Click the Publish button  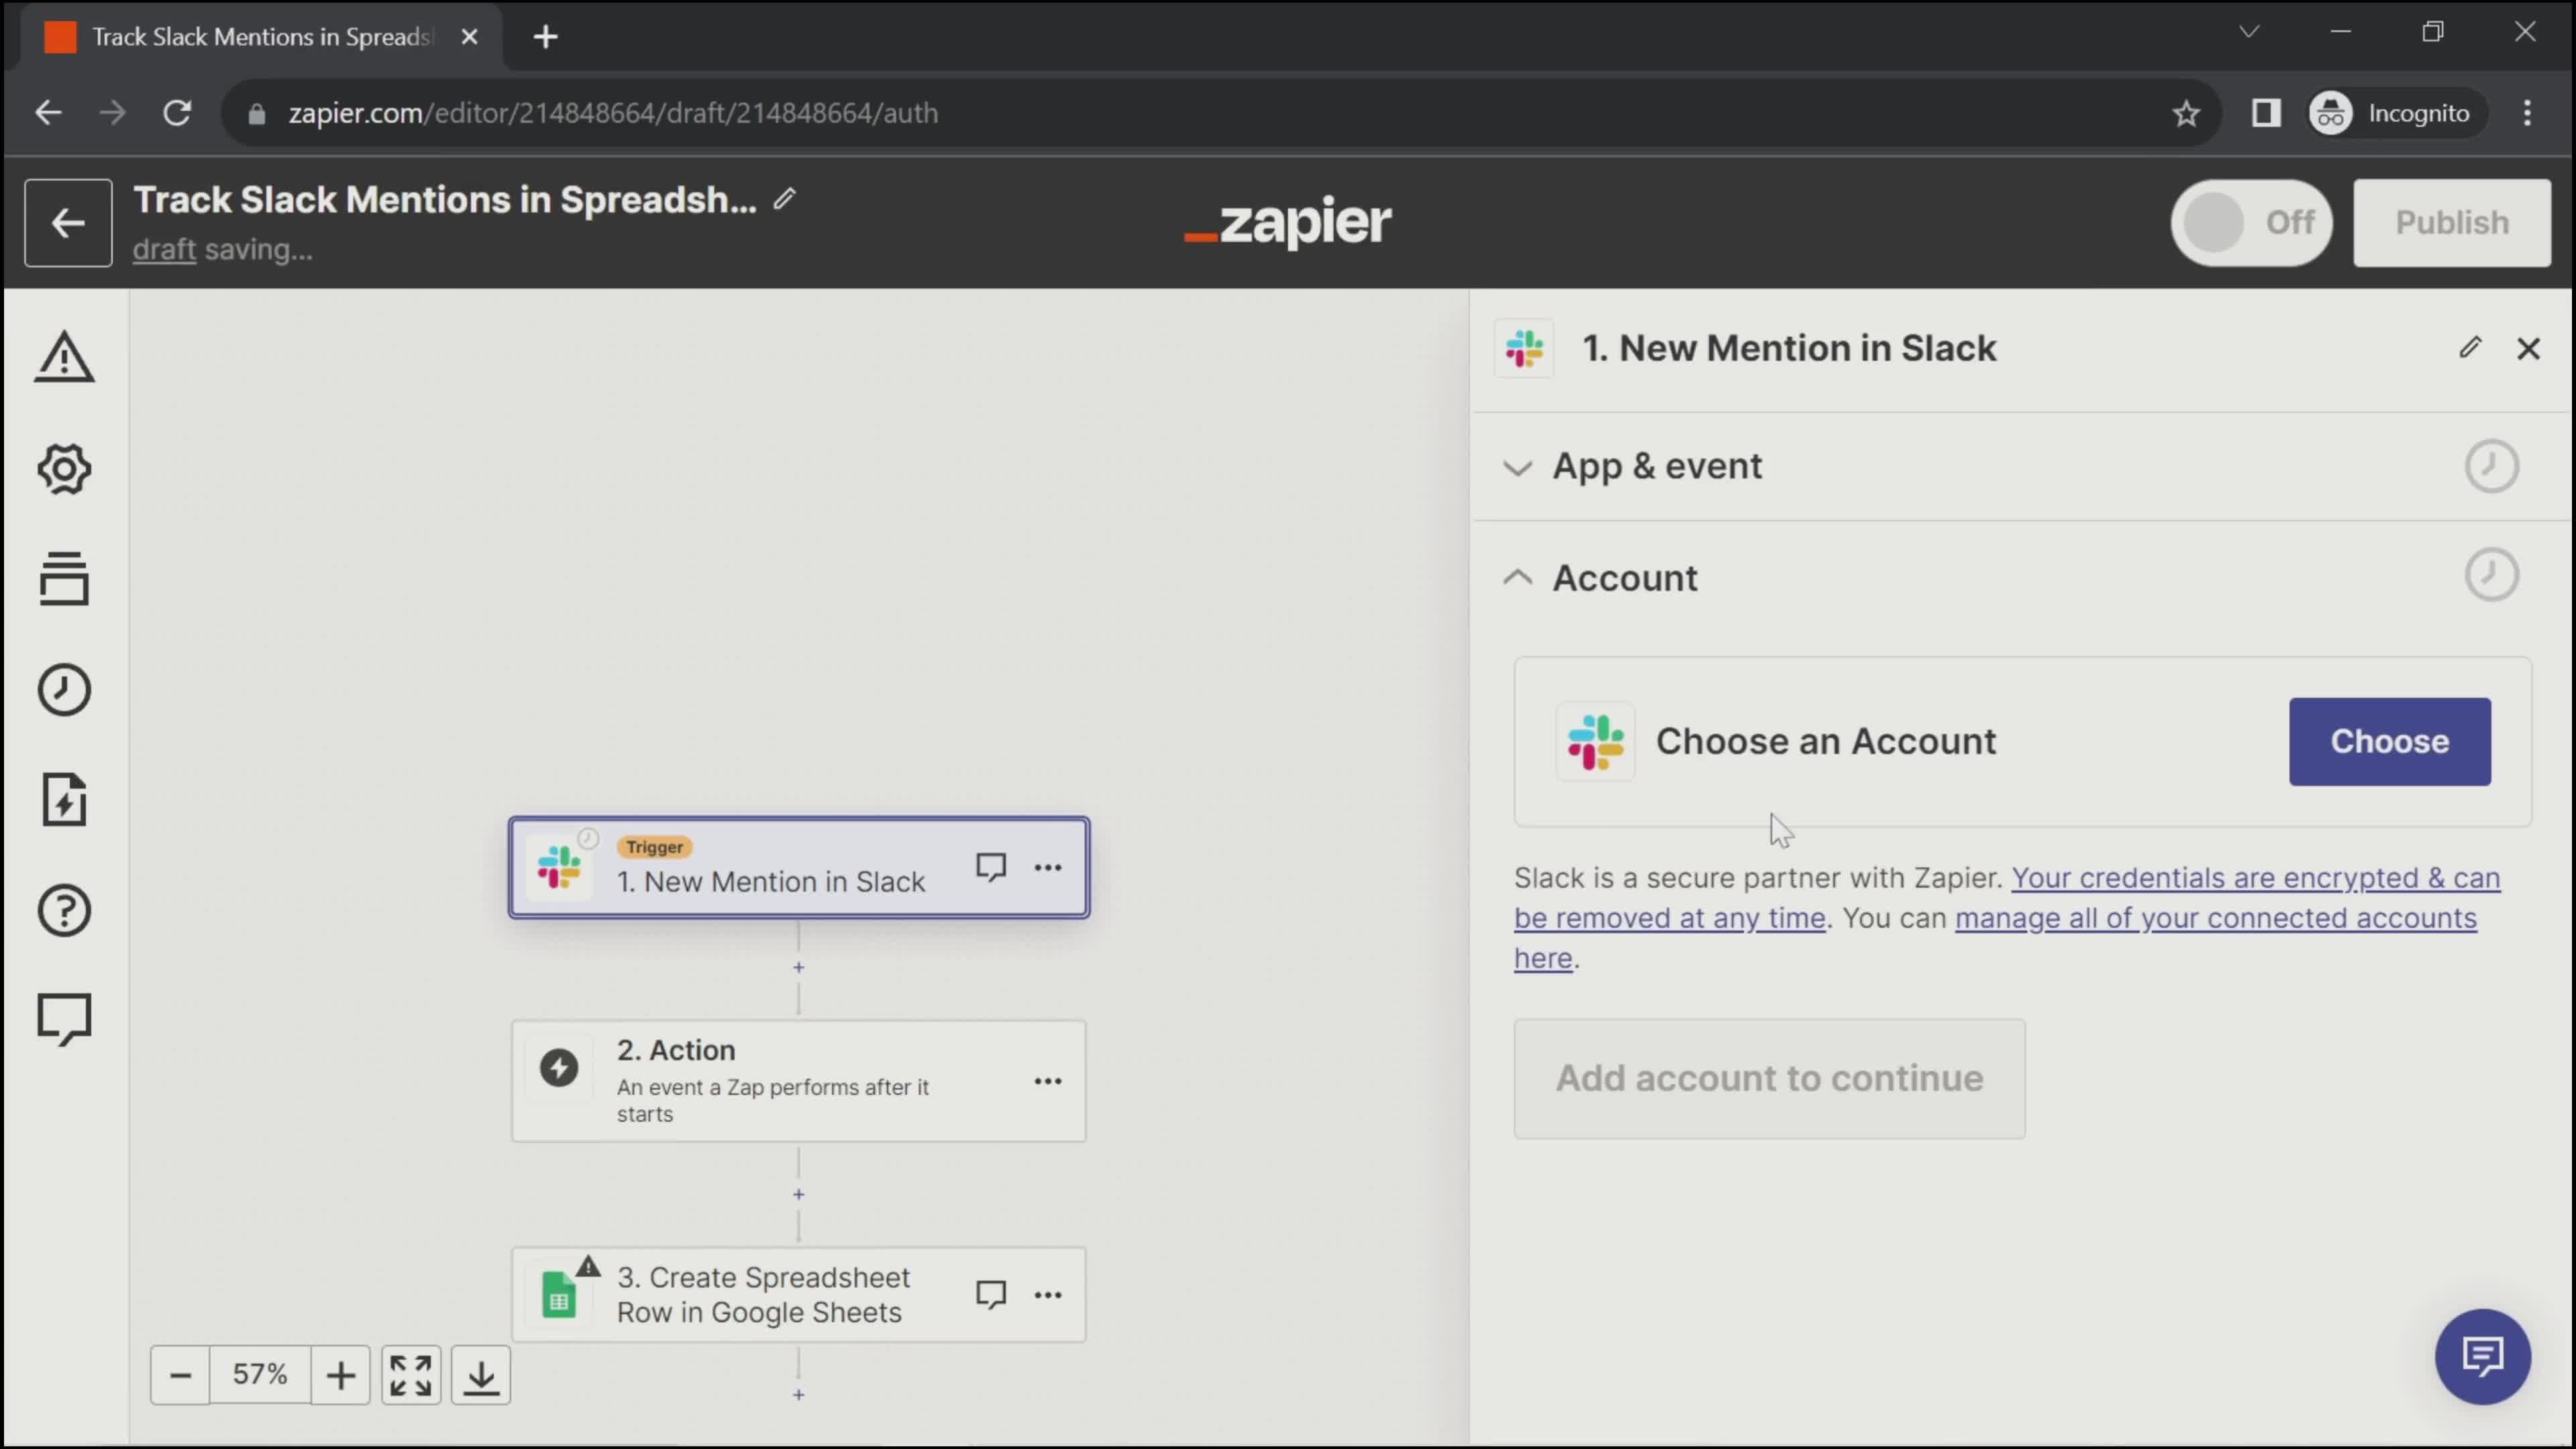[x=2452, y=221]
